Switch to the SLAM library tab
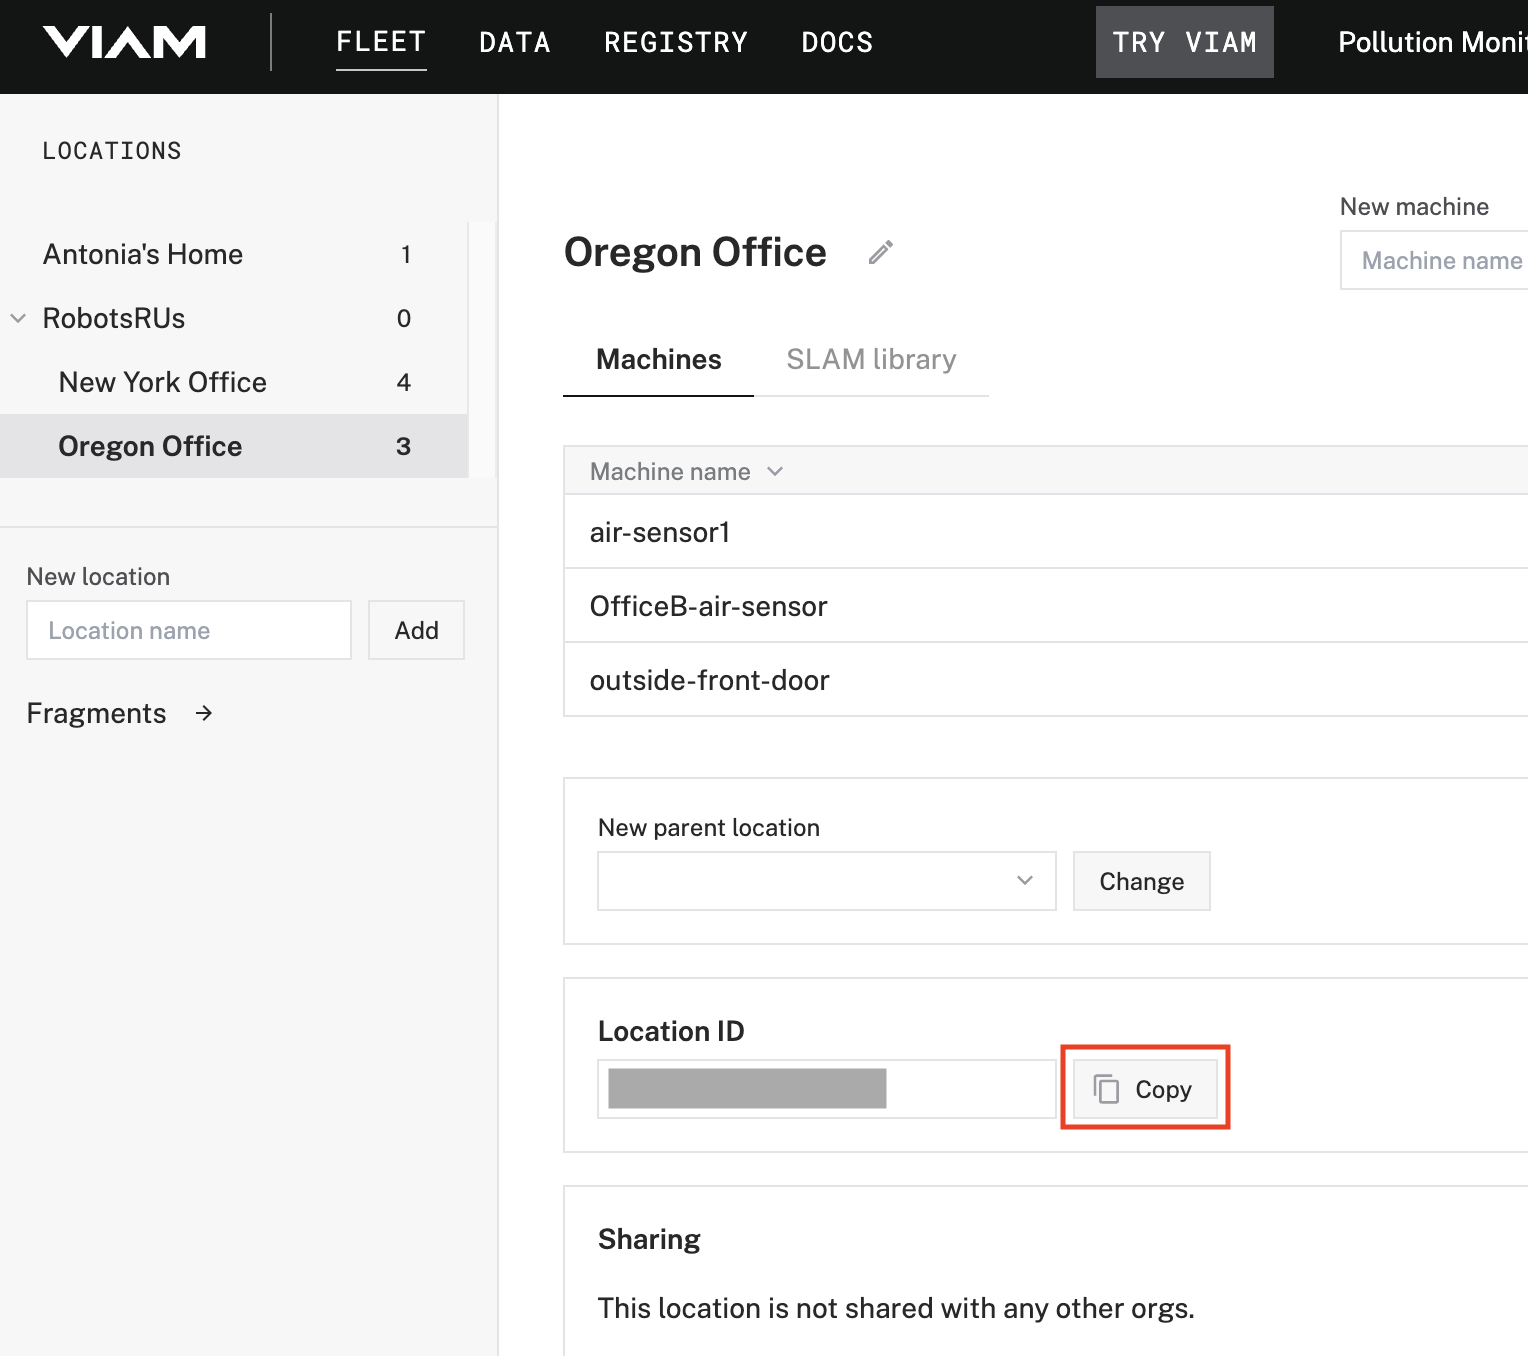 click(x=870, y=360)
